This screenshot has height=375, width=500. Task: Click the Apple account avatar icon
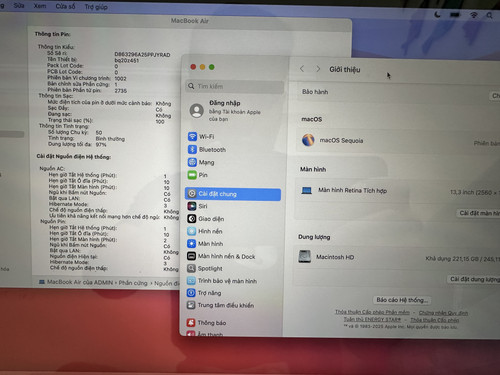[x=197, y=110]
